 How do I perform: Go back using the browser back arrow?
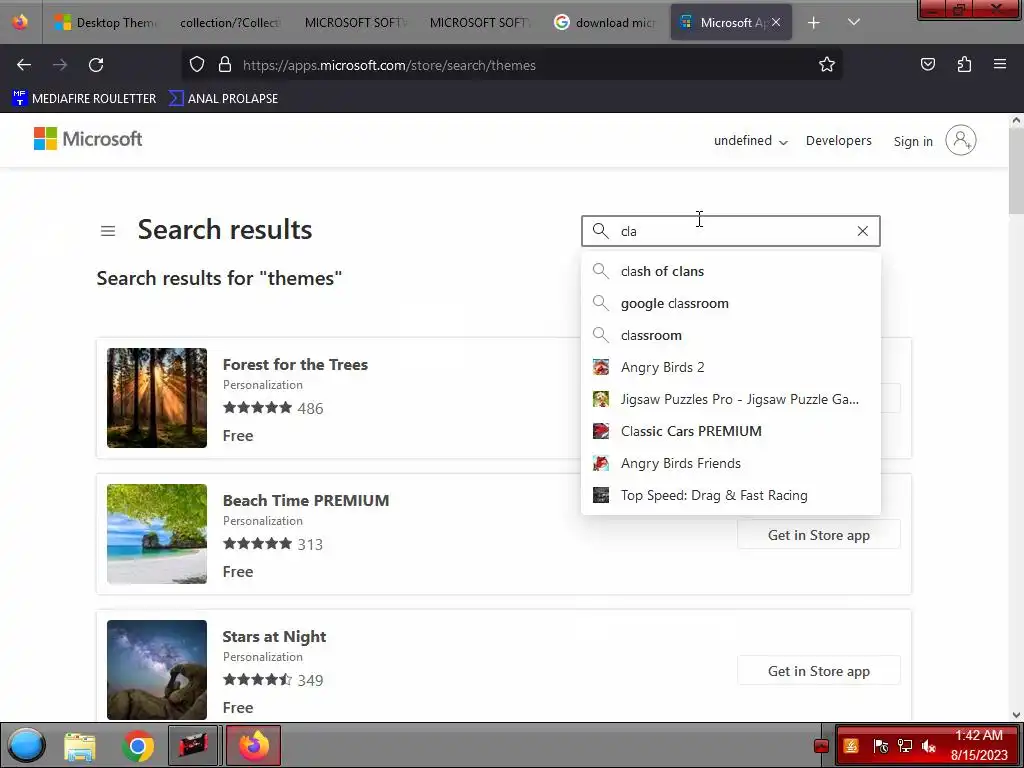click(x=24, y=65)
